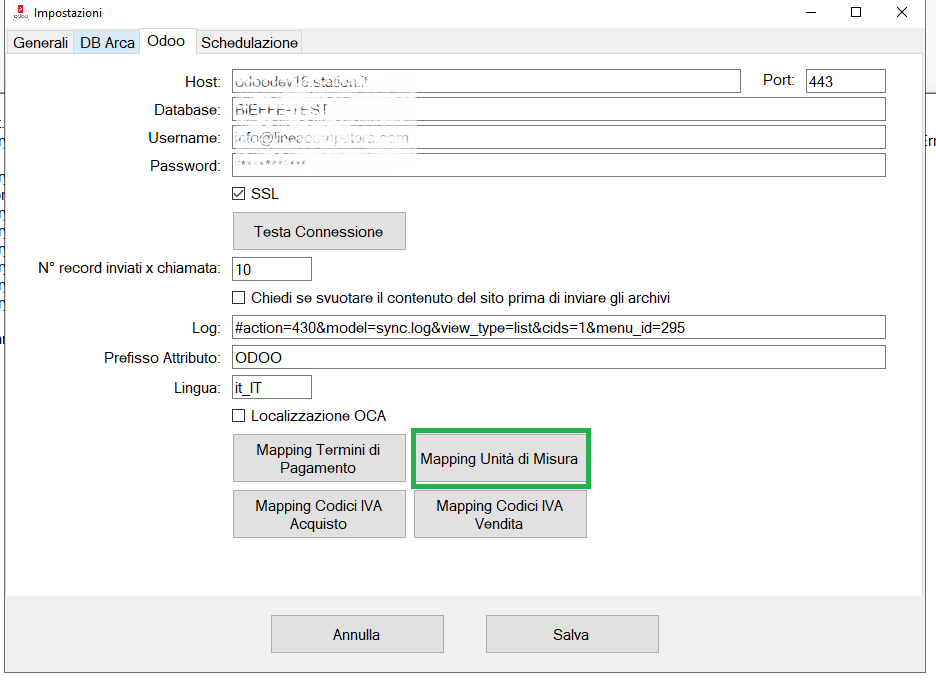Click the Lingua input box

tap(271, 387)
